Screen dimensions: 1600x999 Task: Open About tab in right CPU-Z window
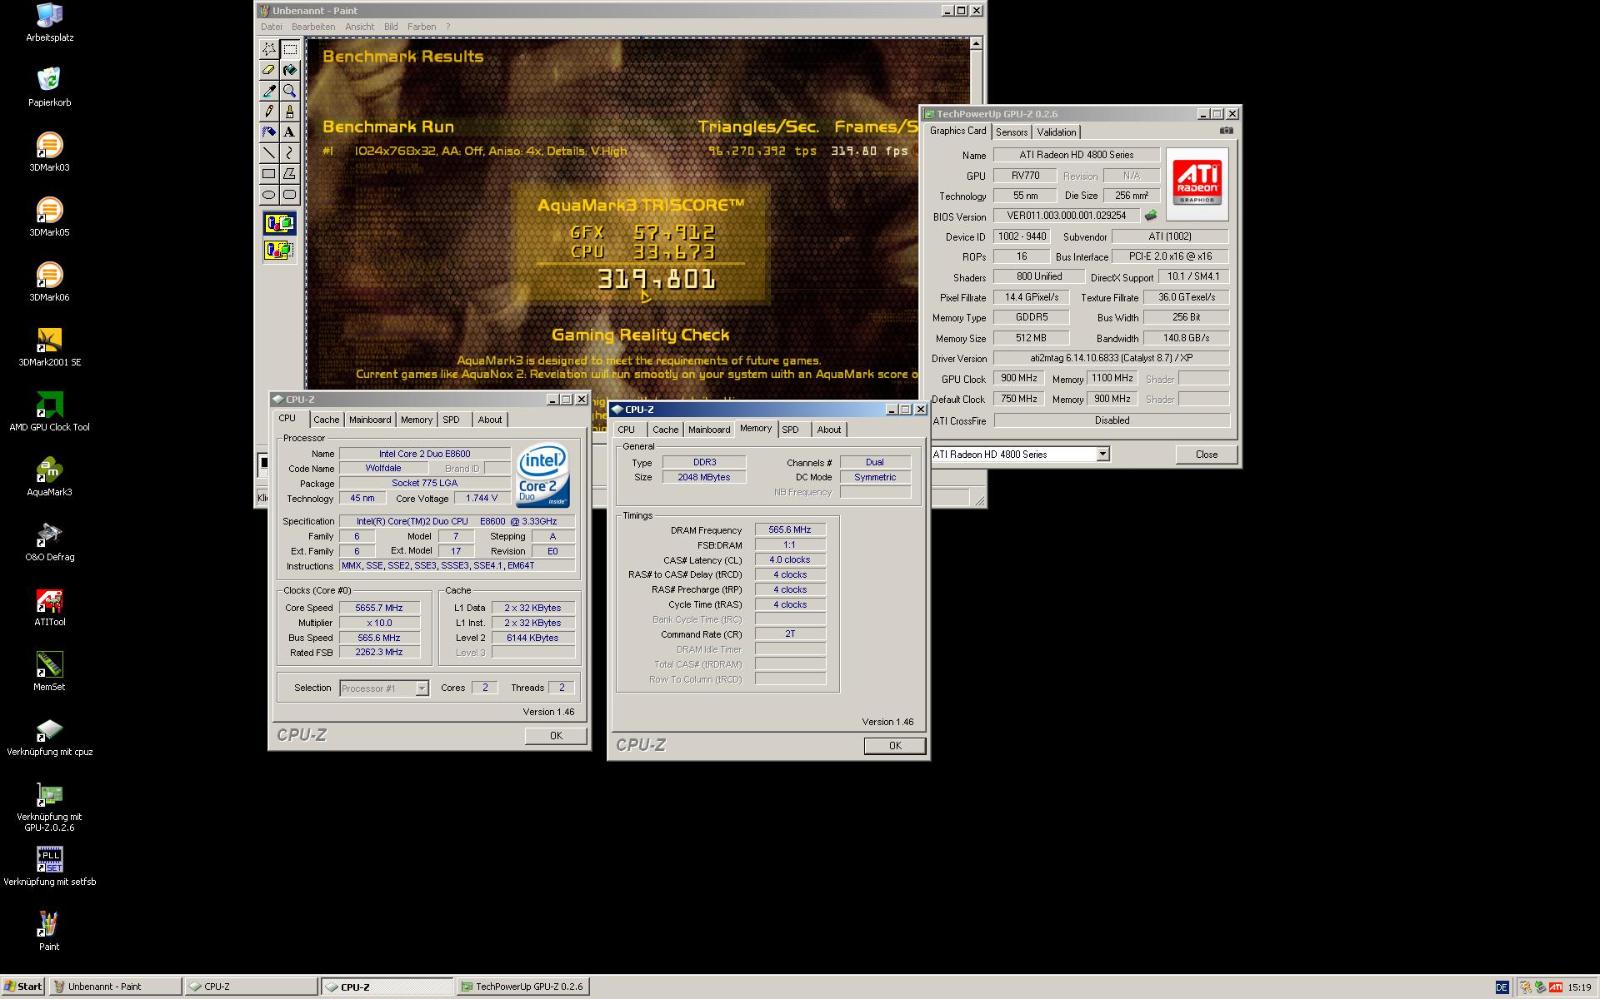pyautogui.click(x=829, y=430)
